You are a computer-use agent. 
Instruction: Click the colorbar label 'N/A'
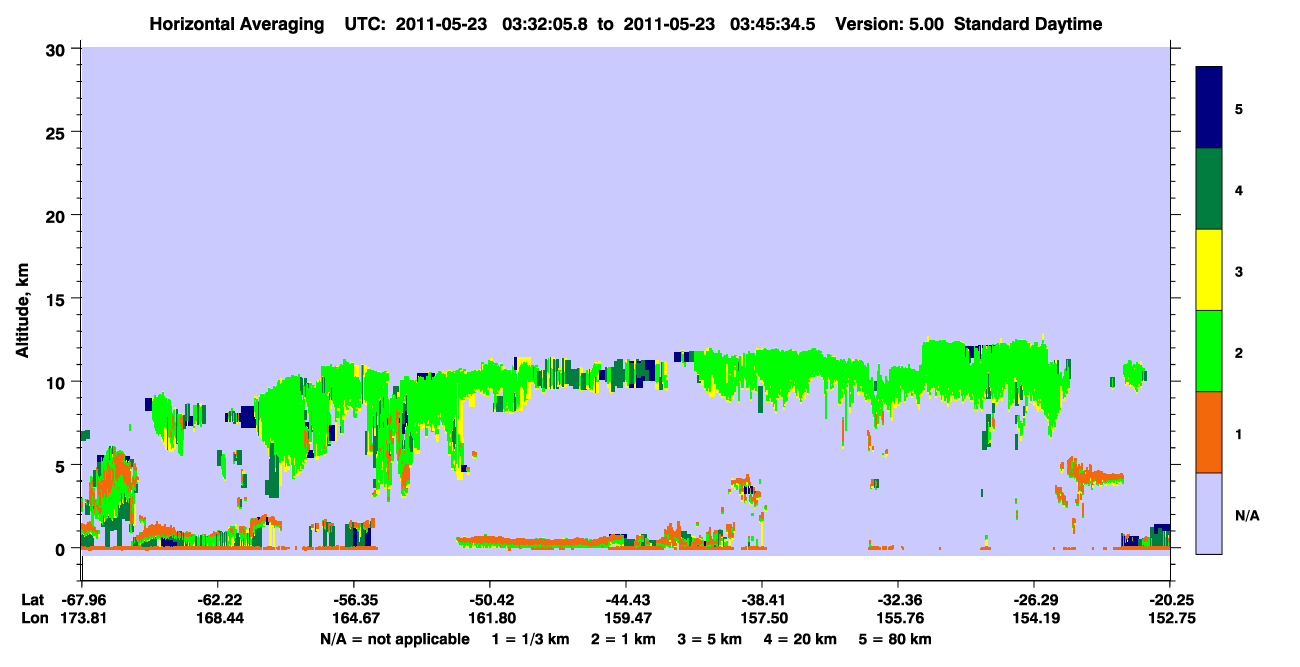[x=1247, y=515]
